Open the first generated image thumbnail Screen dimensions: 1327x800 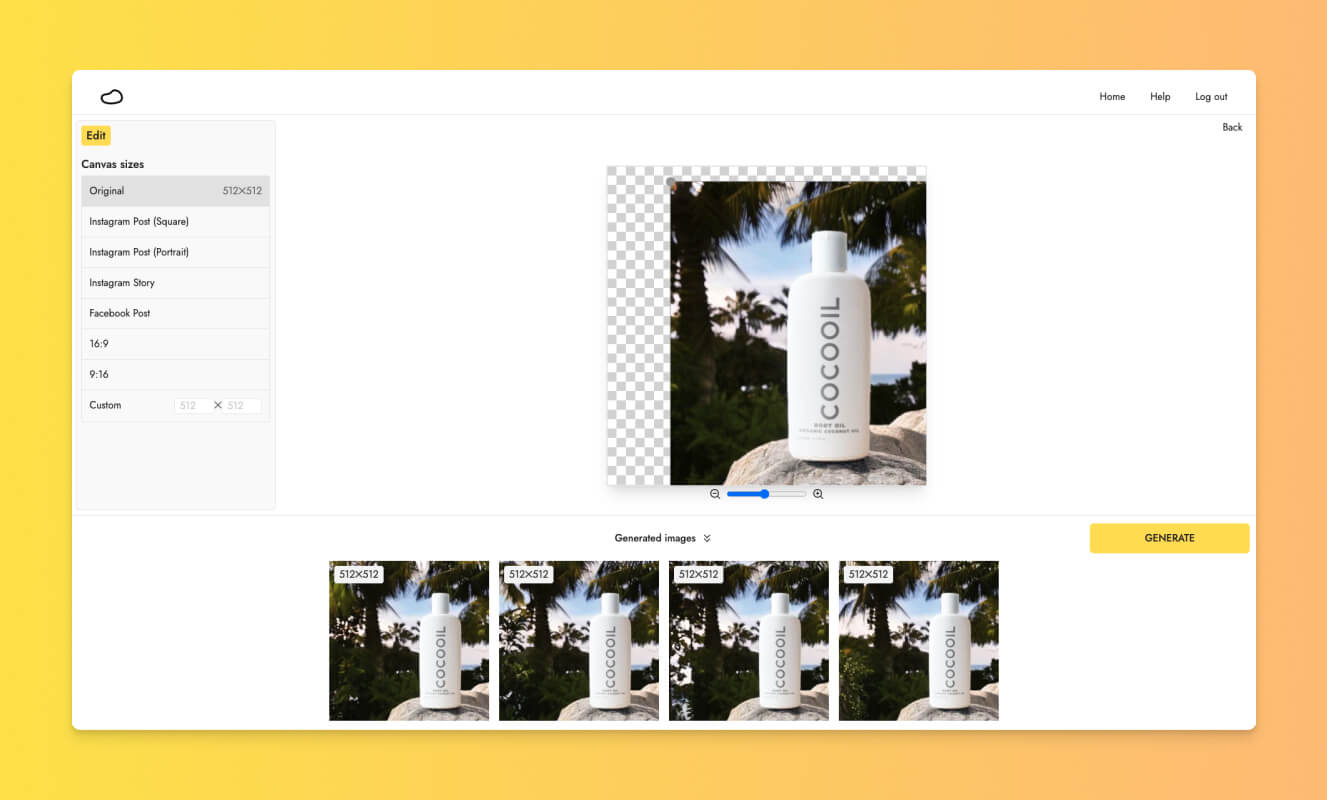click(x=409, y=640)
